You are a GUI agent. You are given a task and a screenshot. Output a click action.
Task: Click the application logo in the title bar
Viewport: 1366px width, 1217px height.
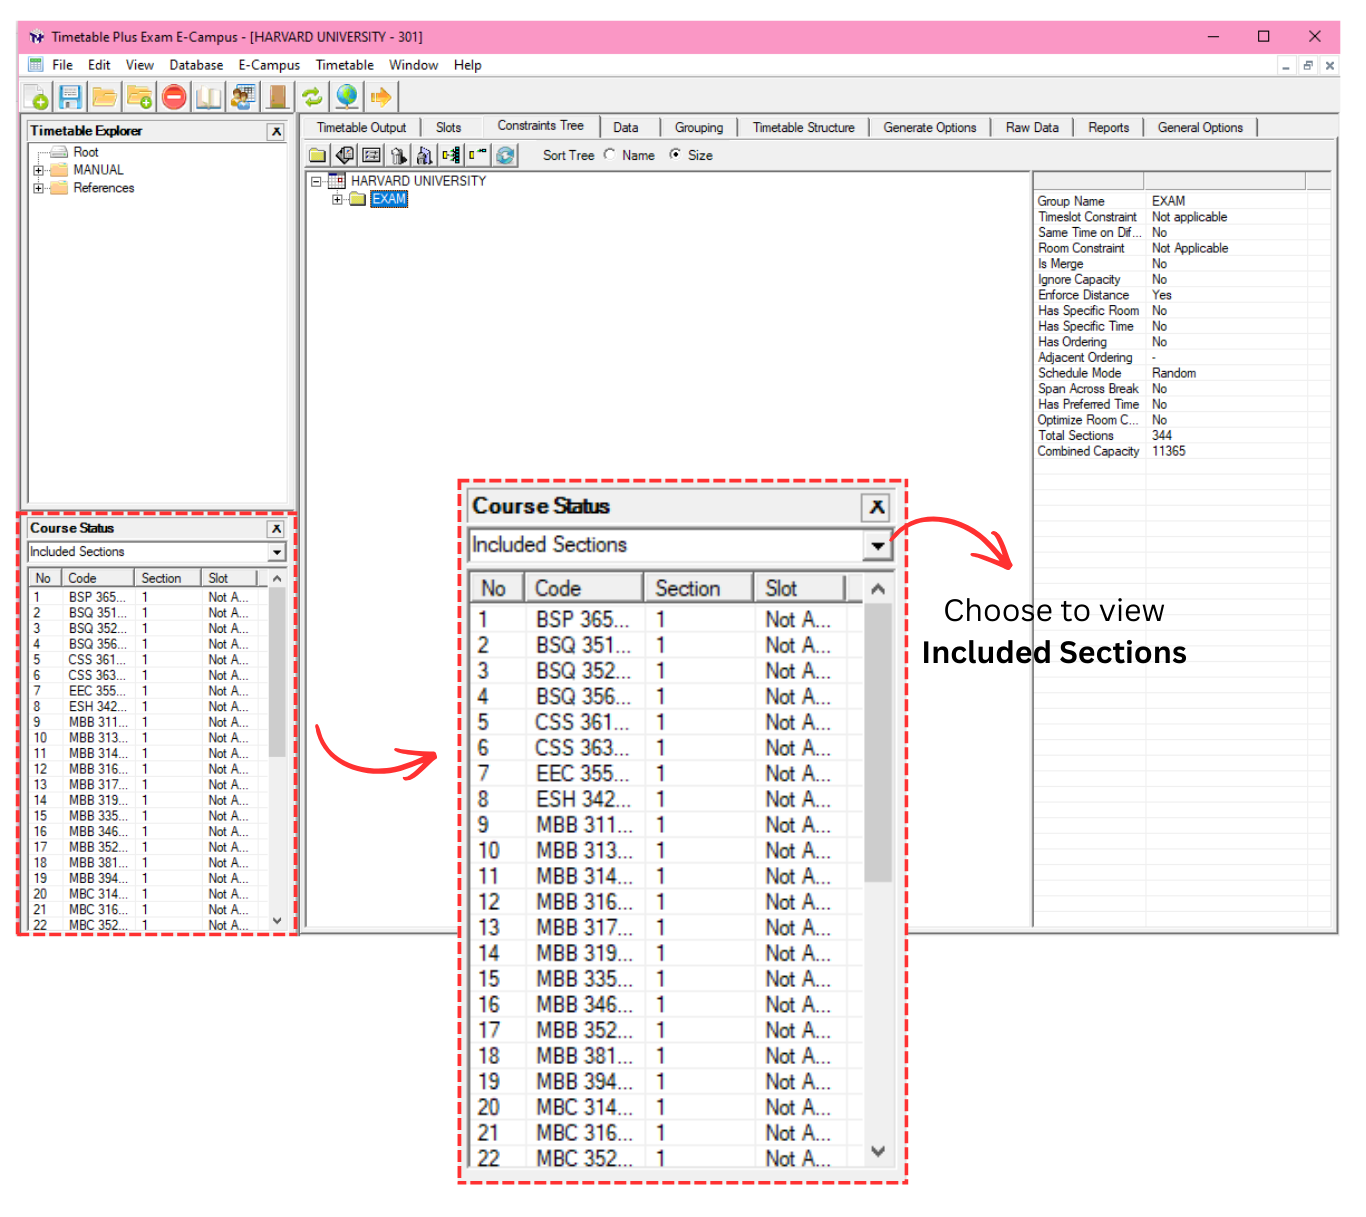tap(37, 37)
